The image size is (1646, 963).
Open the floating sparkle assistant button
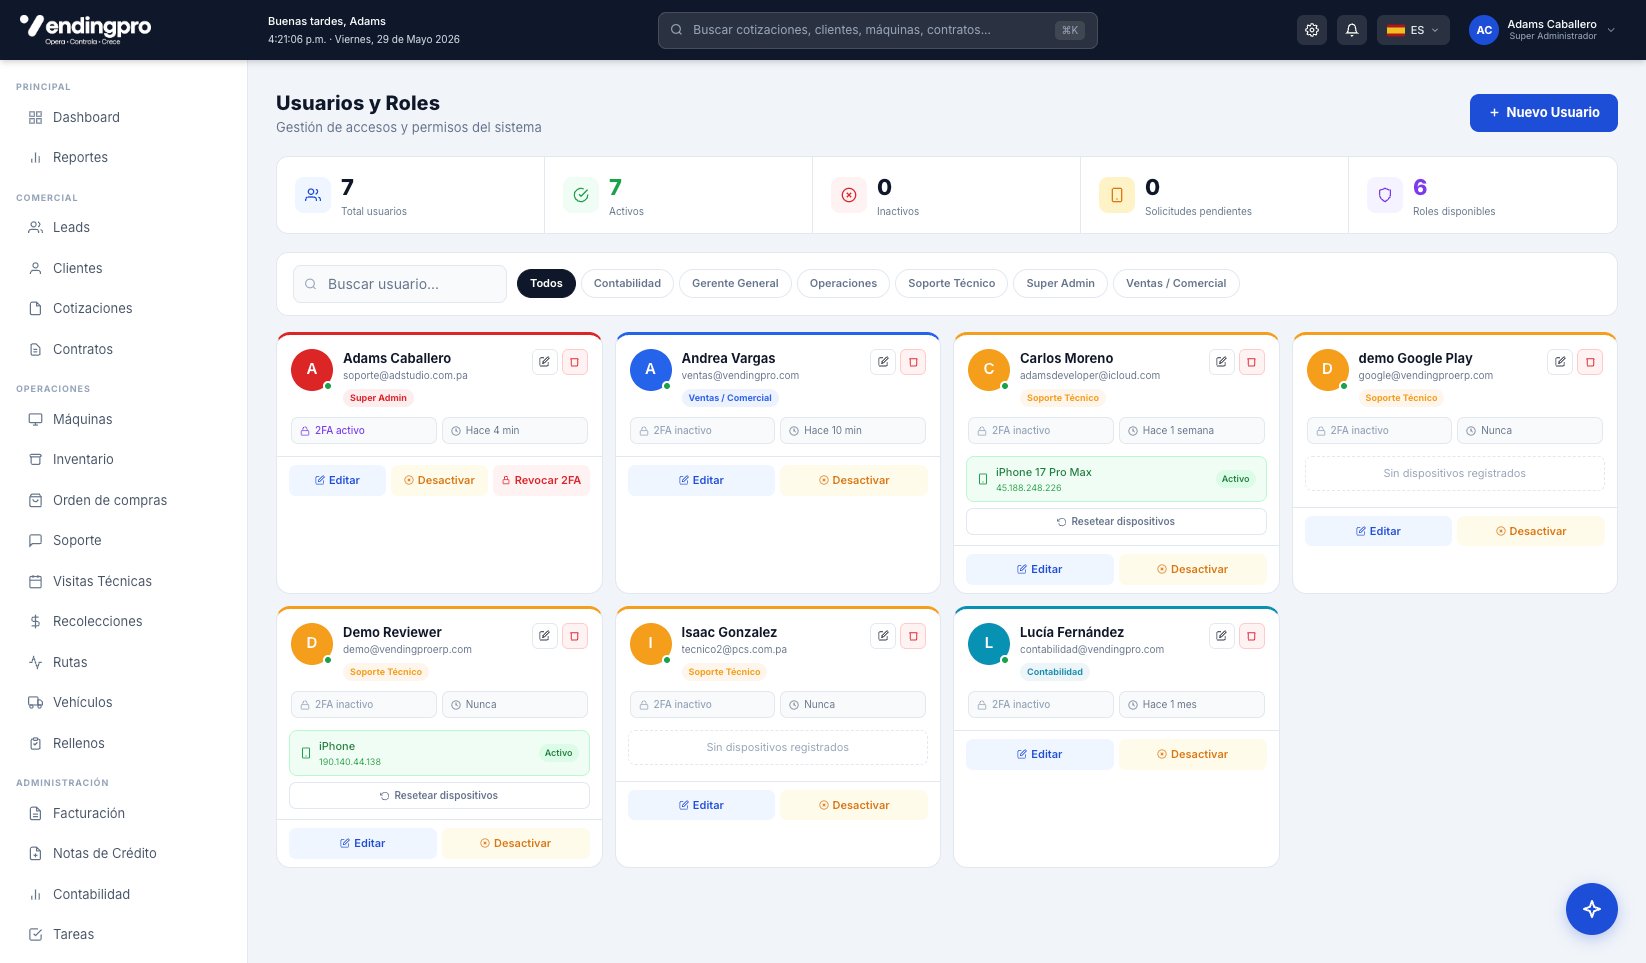(x=1592, y=909)
